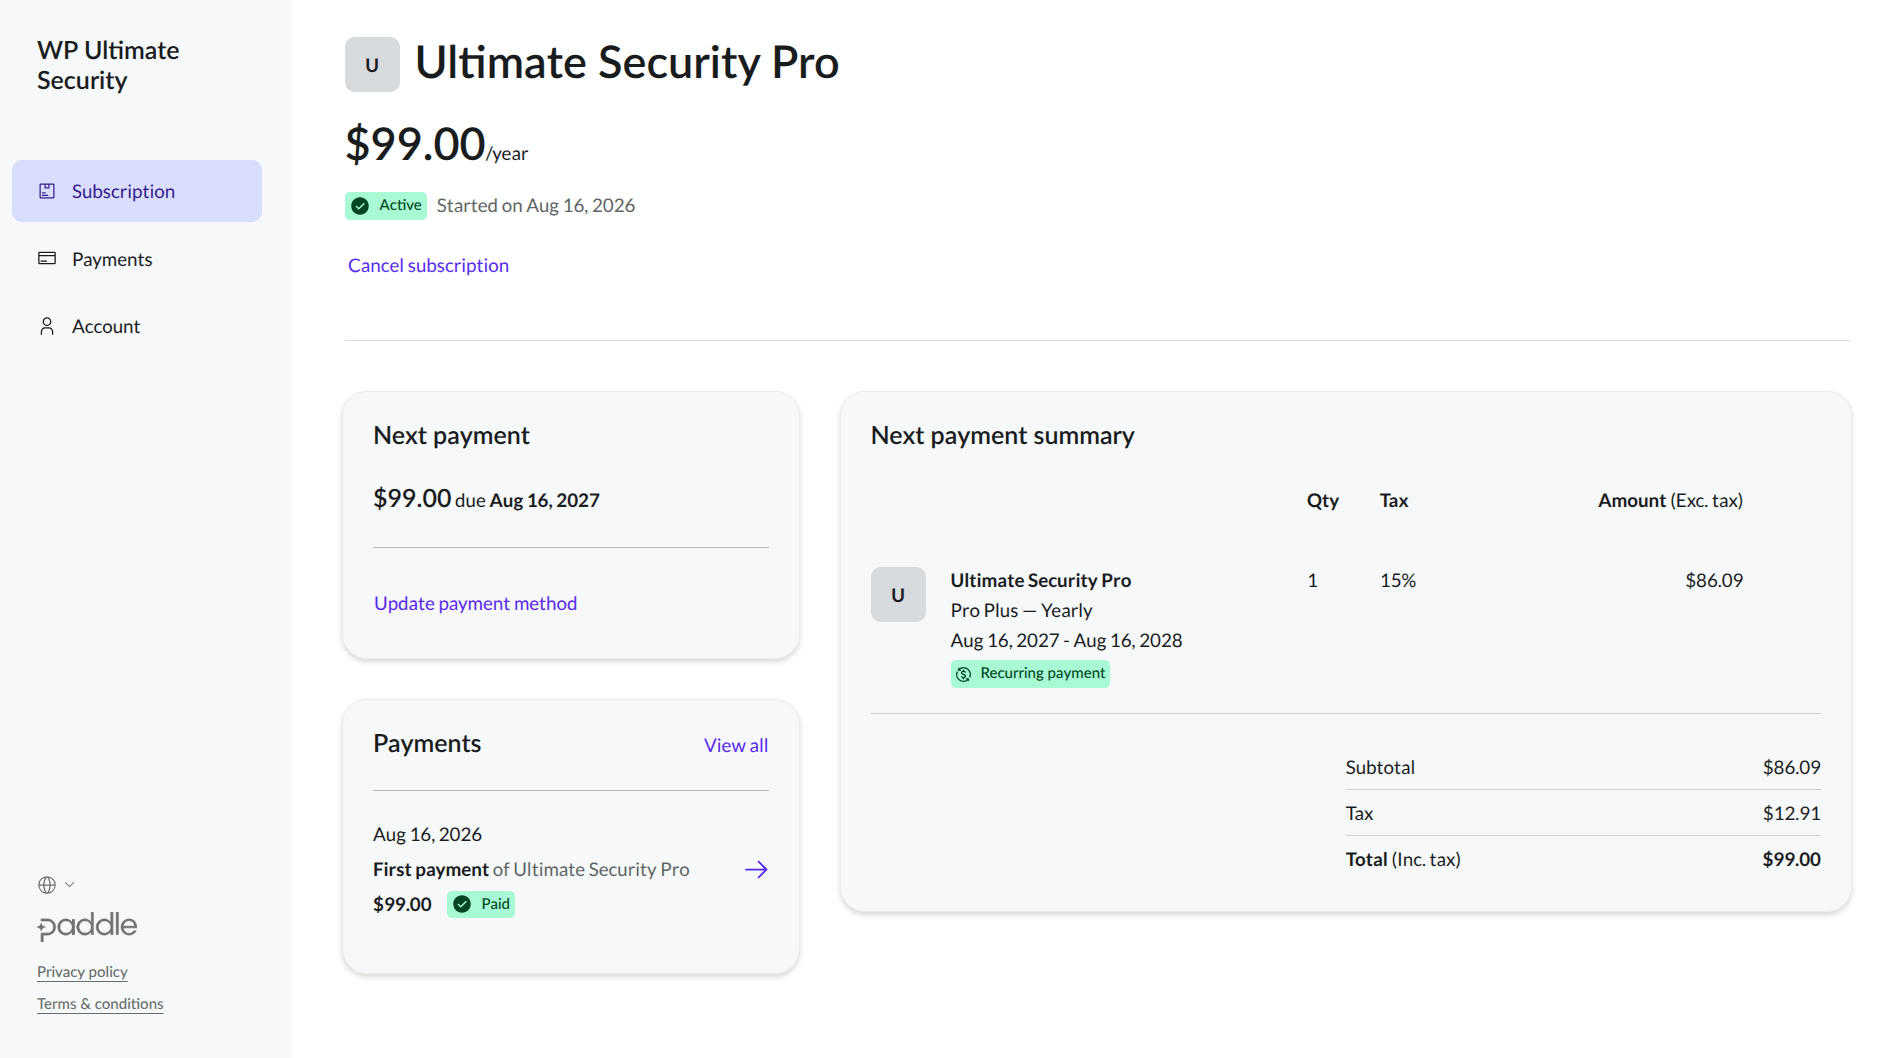The width and height of the screenshot is (1880, 1058).
Task: Click the Qty column header
Action: point(1322,500)
